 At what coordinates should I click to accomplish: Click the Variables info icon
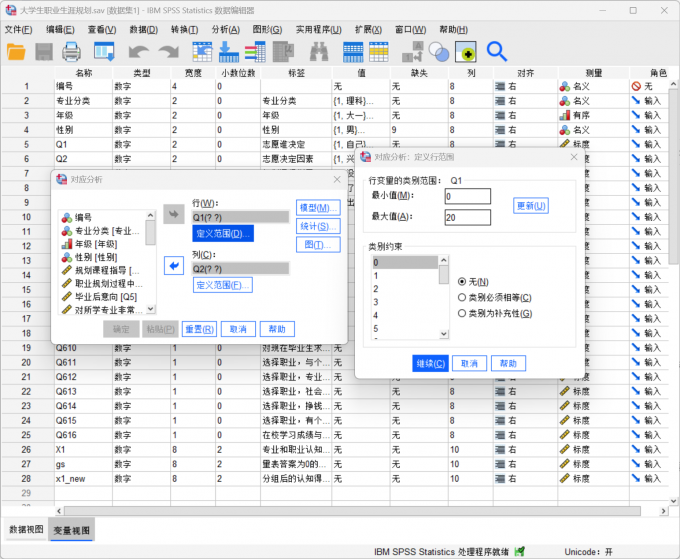[255, 52]
